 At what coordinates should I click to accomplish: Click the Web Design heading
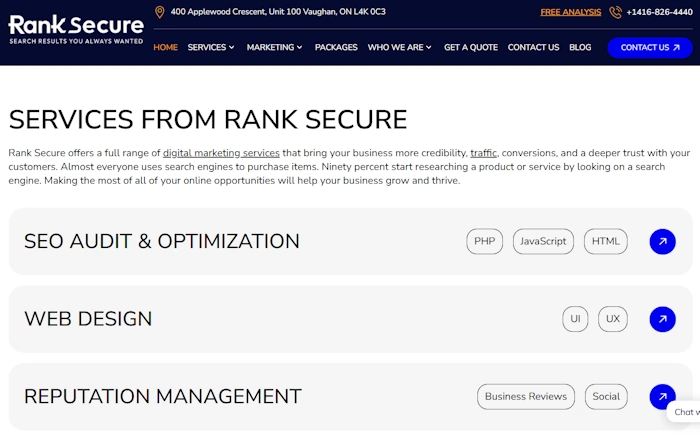pos(88,319)
